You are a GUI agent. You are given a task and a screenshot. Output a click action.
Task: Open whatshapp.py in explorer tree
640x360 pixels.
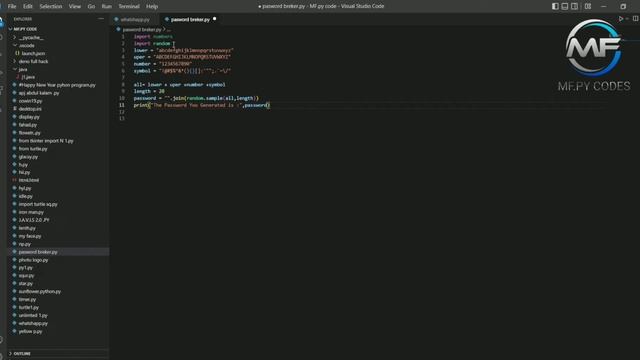(33, 323)
